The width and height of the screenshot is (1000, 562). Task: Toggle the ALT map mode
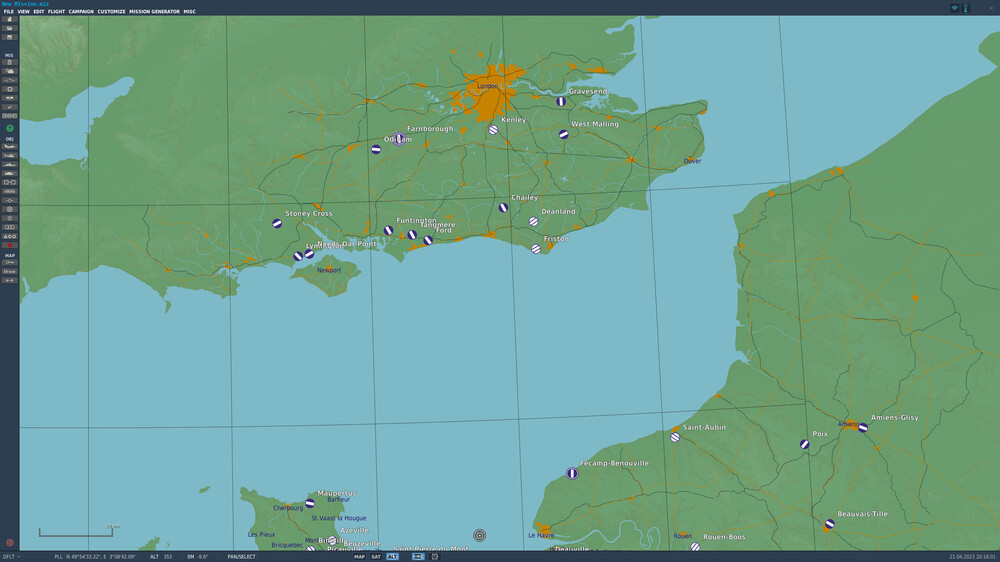393,556
